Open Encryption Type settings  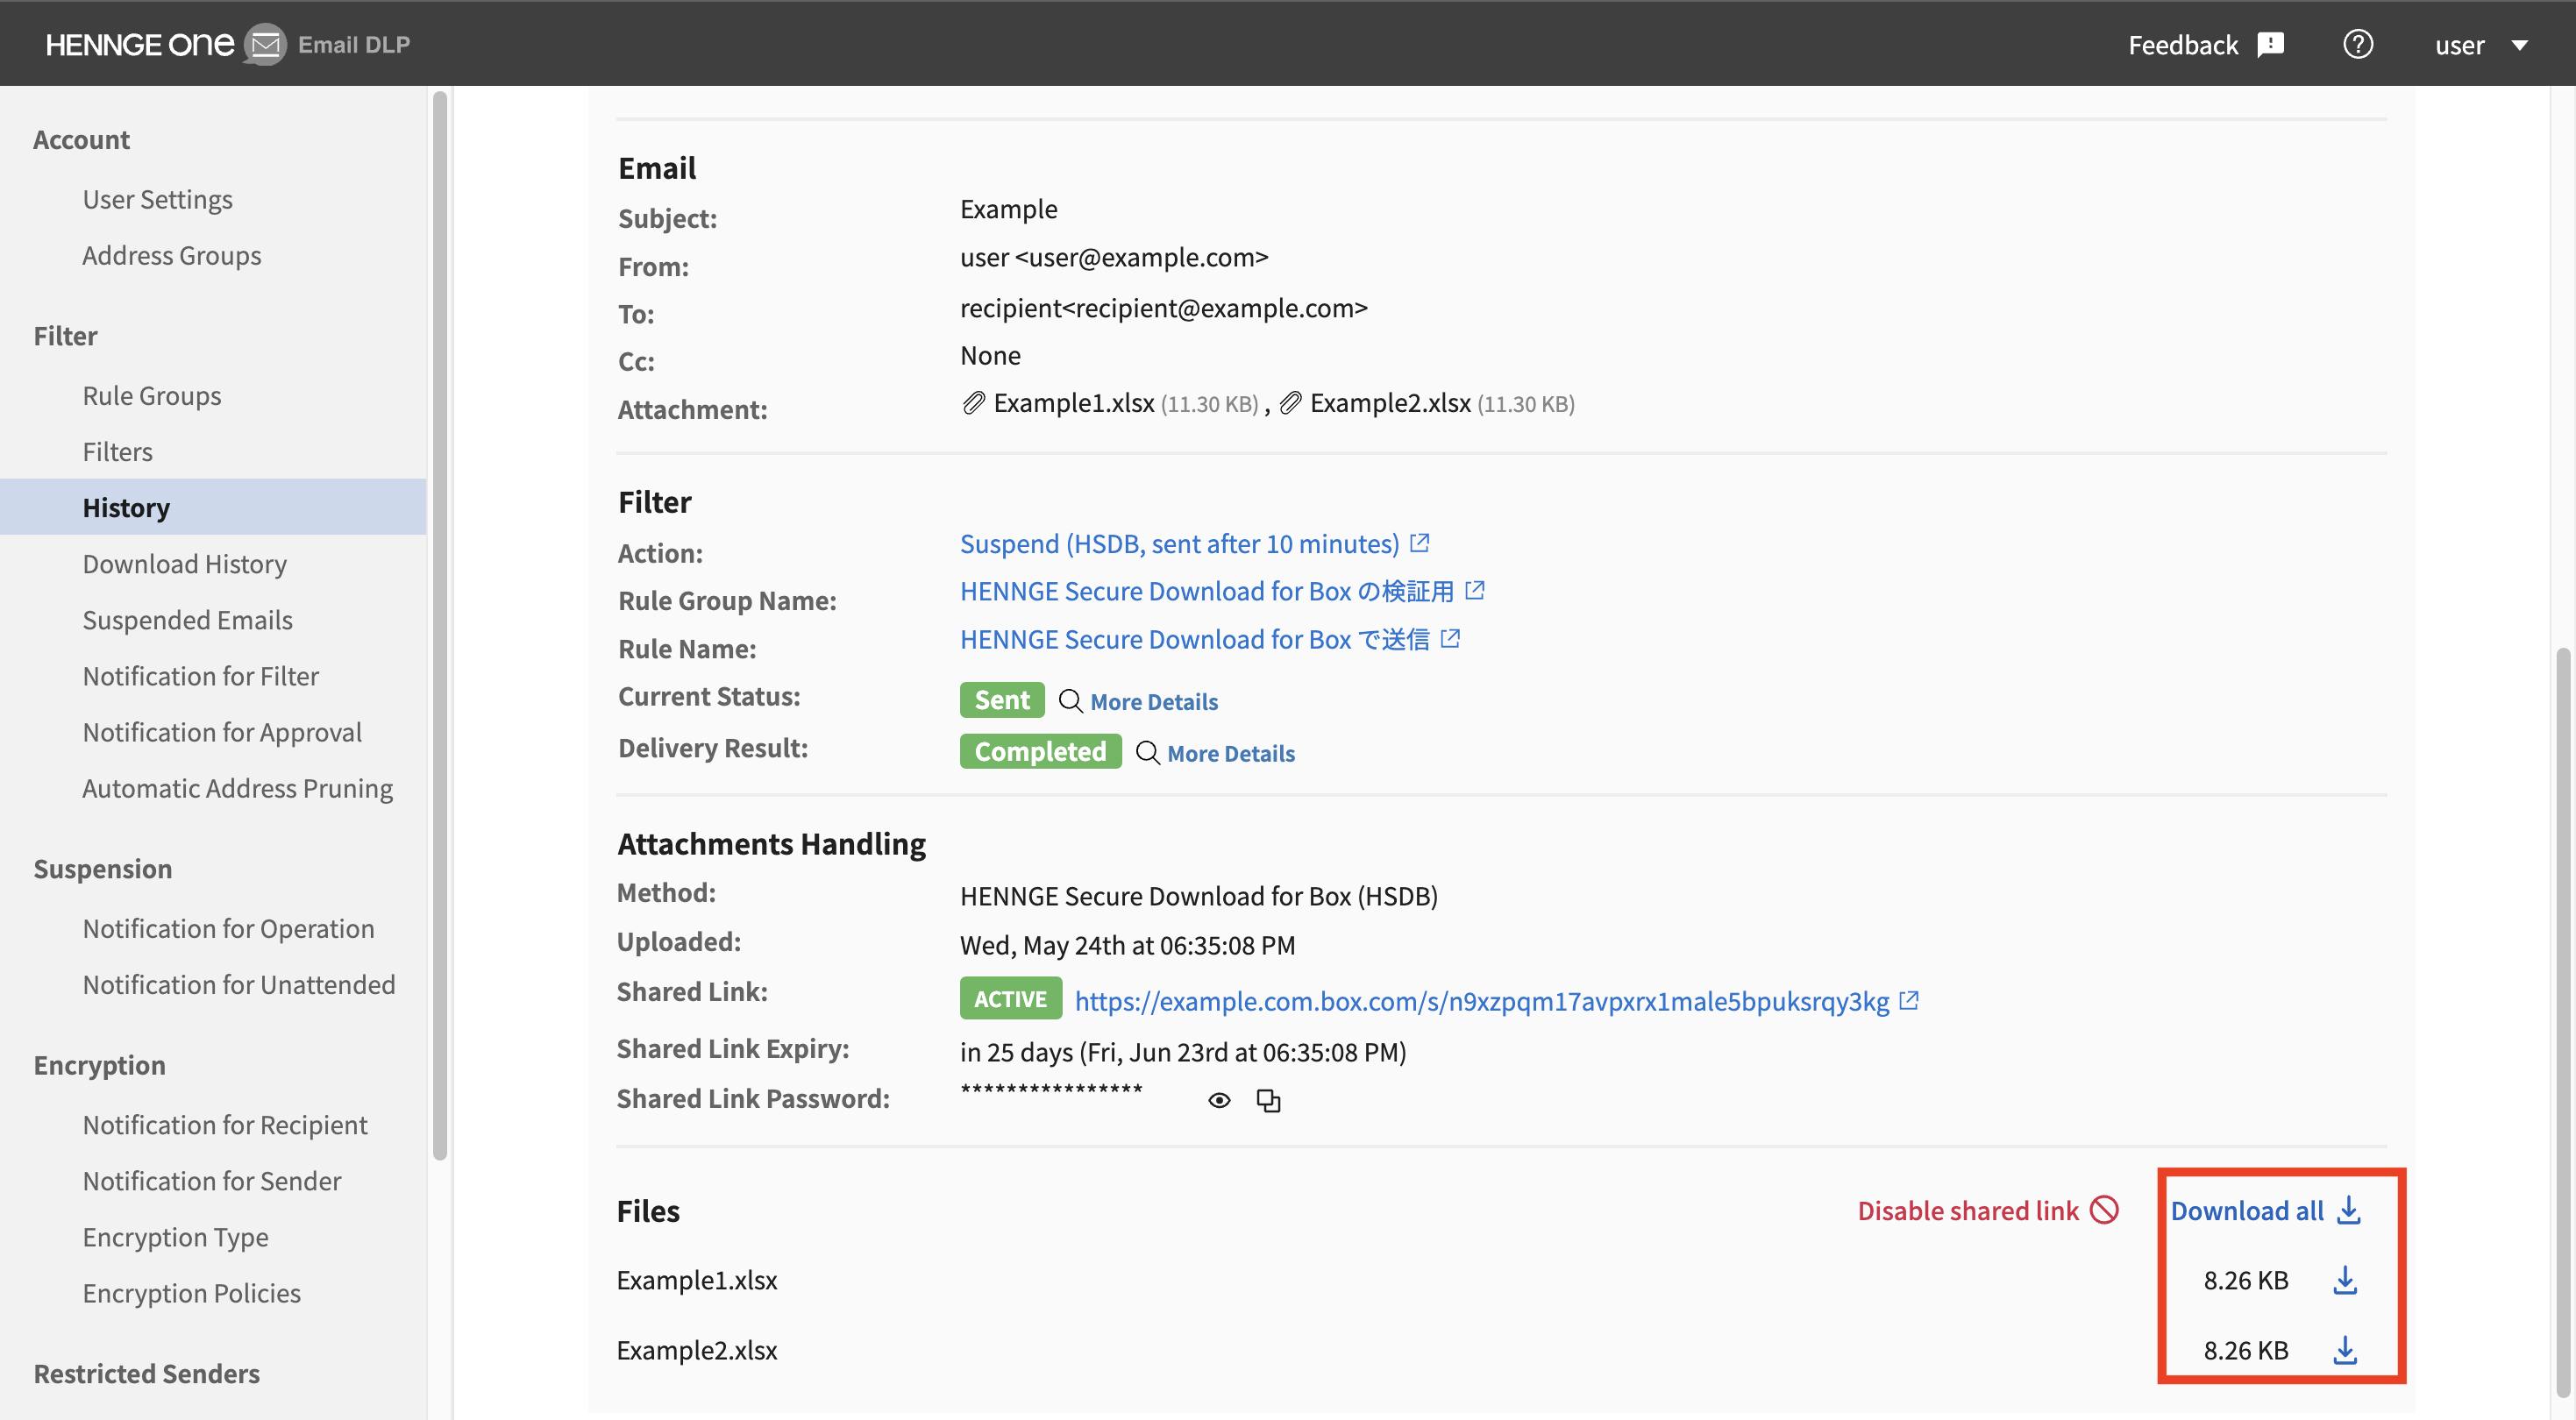click(x=175, y=1236)
